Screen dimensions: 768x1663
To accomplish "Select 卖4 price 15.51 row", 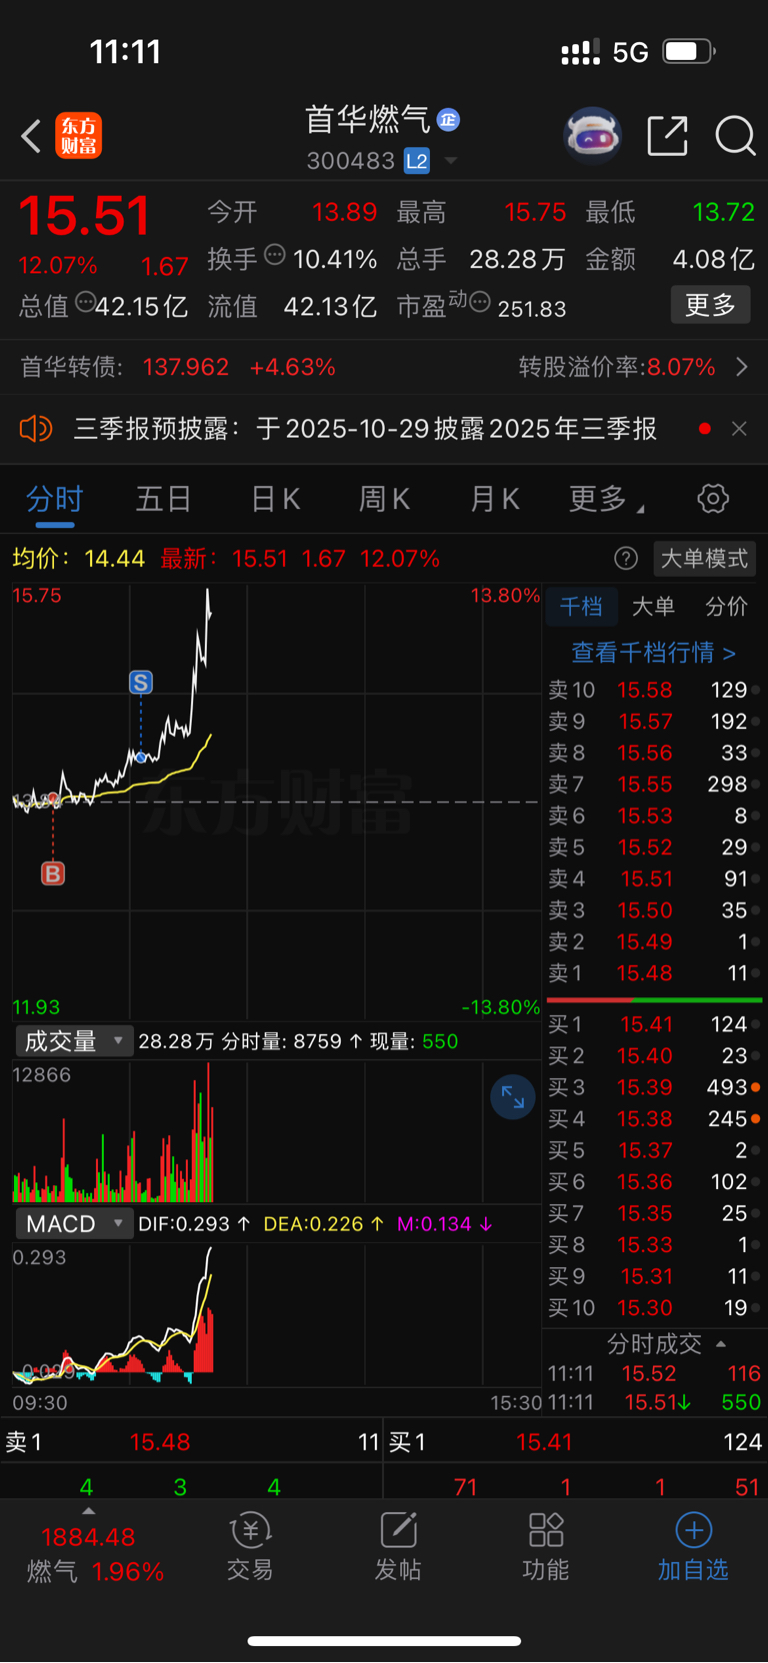I will tap(655, 879).
